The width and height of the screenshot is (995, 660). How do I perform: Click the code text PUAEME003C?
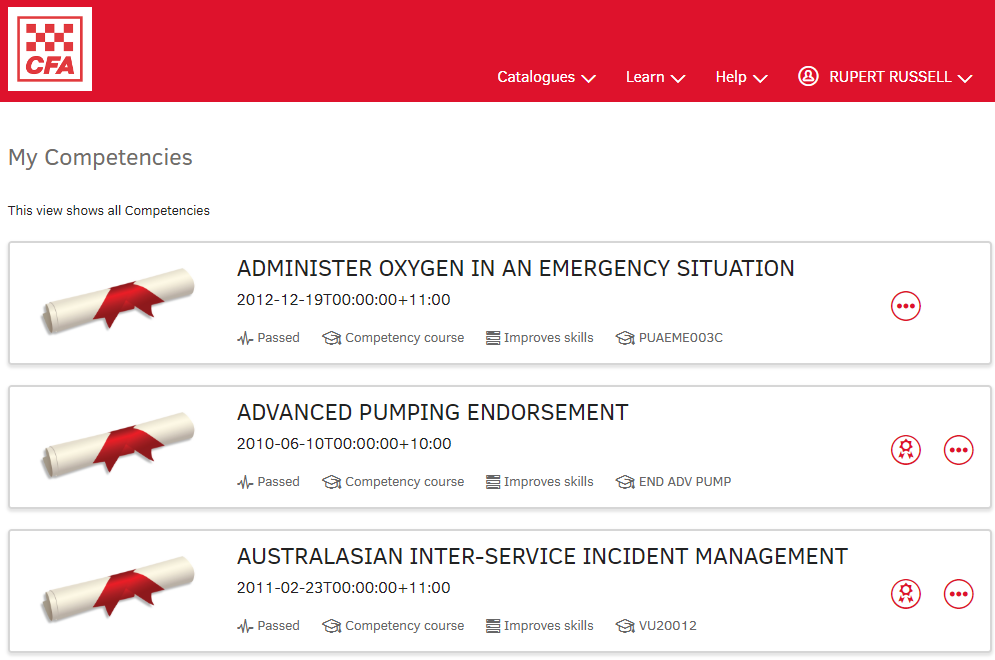680,338
